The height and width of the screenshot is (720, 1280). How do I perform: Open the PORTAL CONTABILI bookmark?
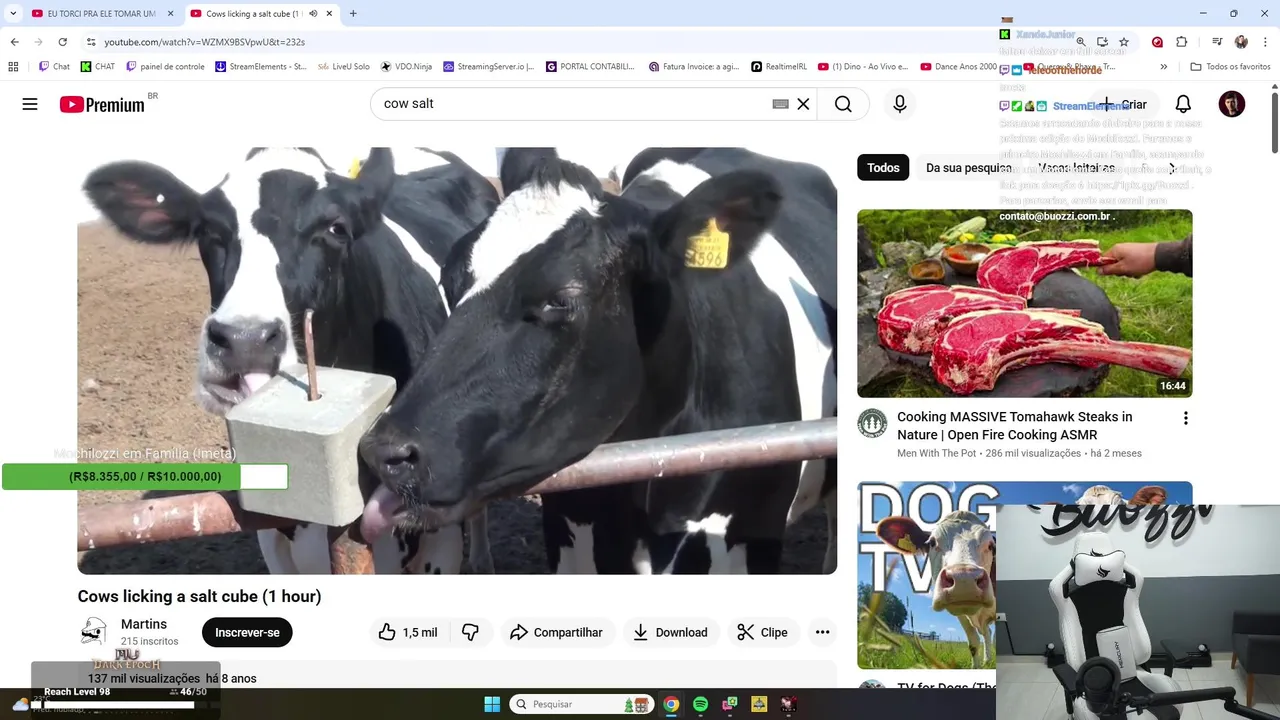tap(590, 67)
